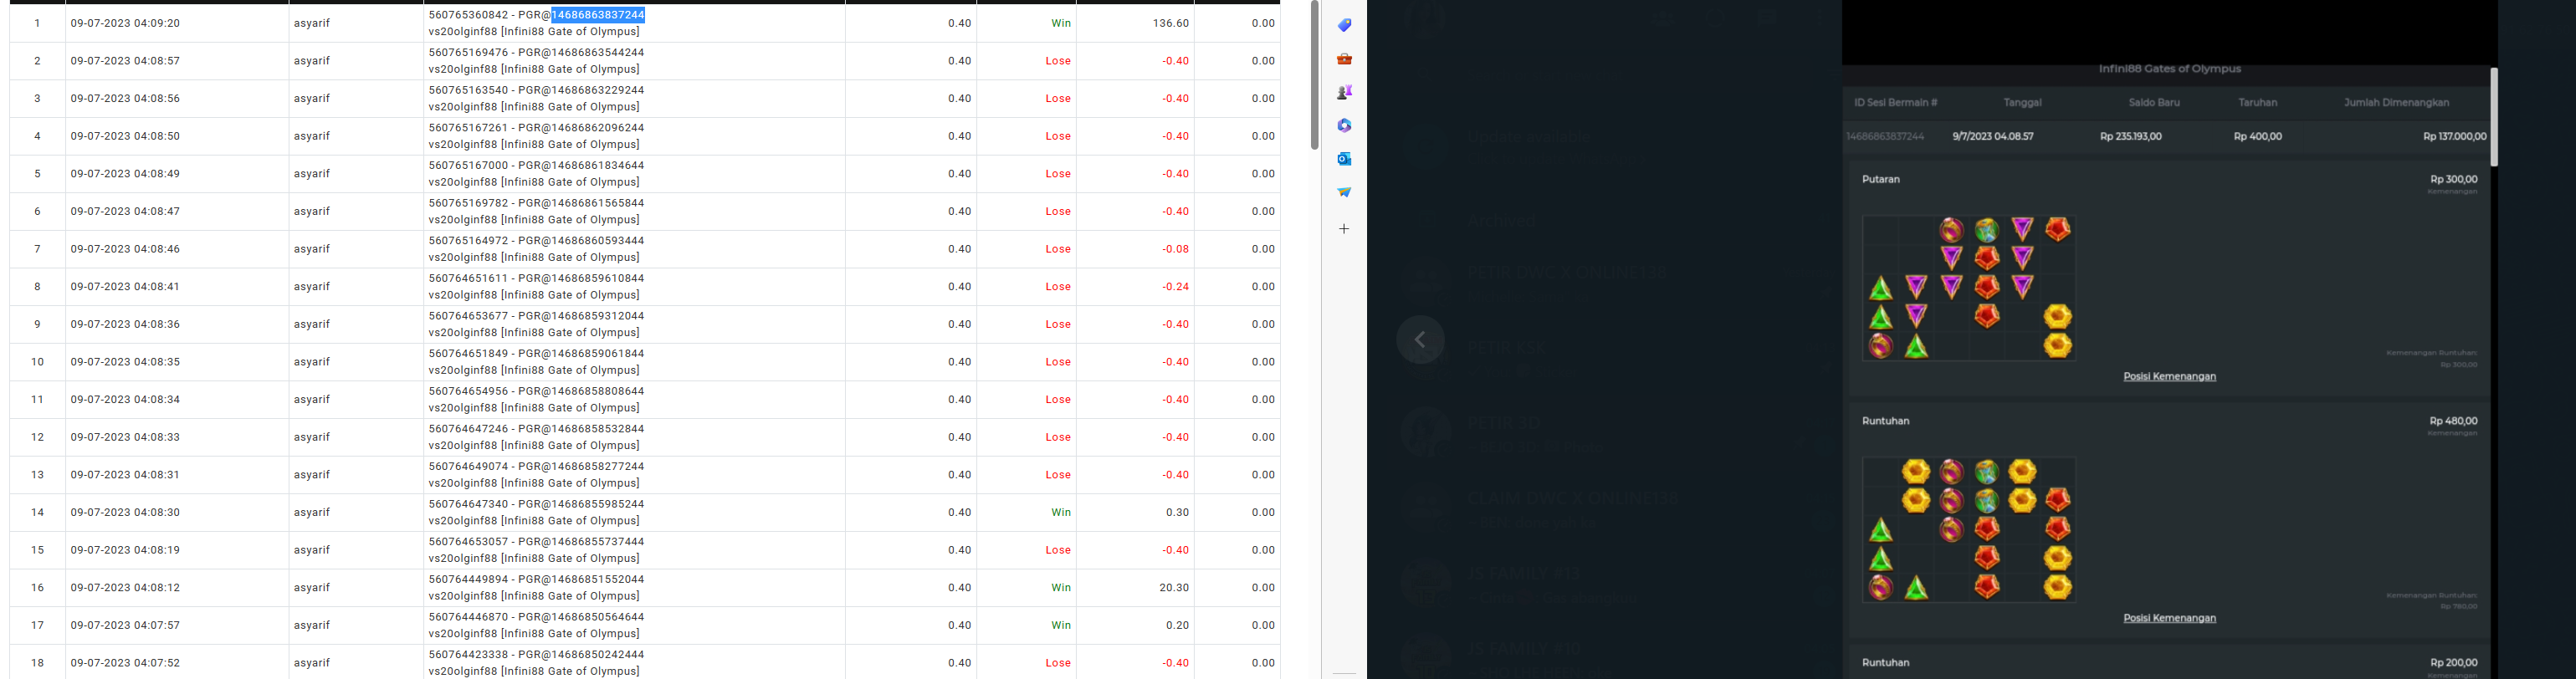Image resolution: width=2576 pixels, height=679 pixels.
Task: Click timestamp 09-07-2023 04:08:31
Action: click(x=125, y=475)
